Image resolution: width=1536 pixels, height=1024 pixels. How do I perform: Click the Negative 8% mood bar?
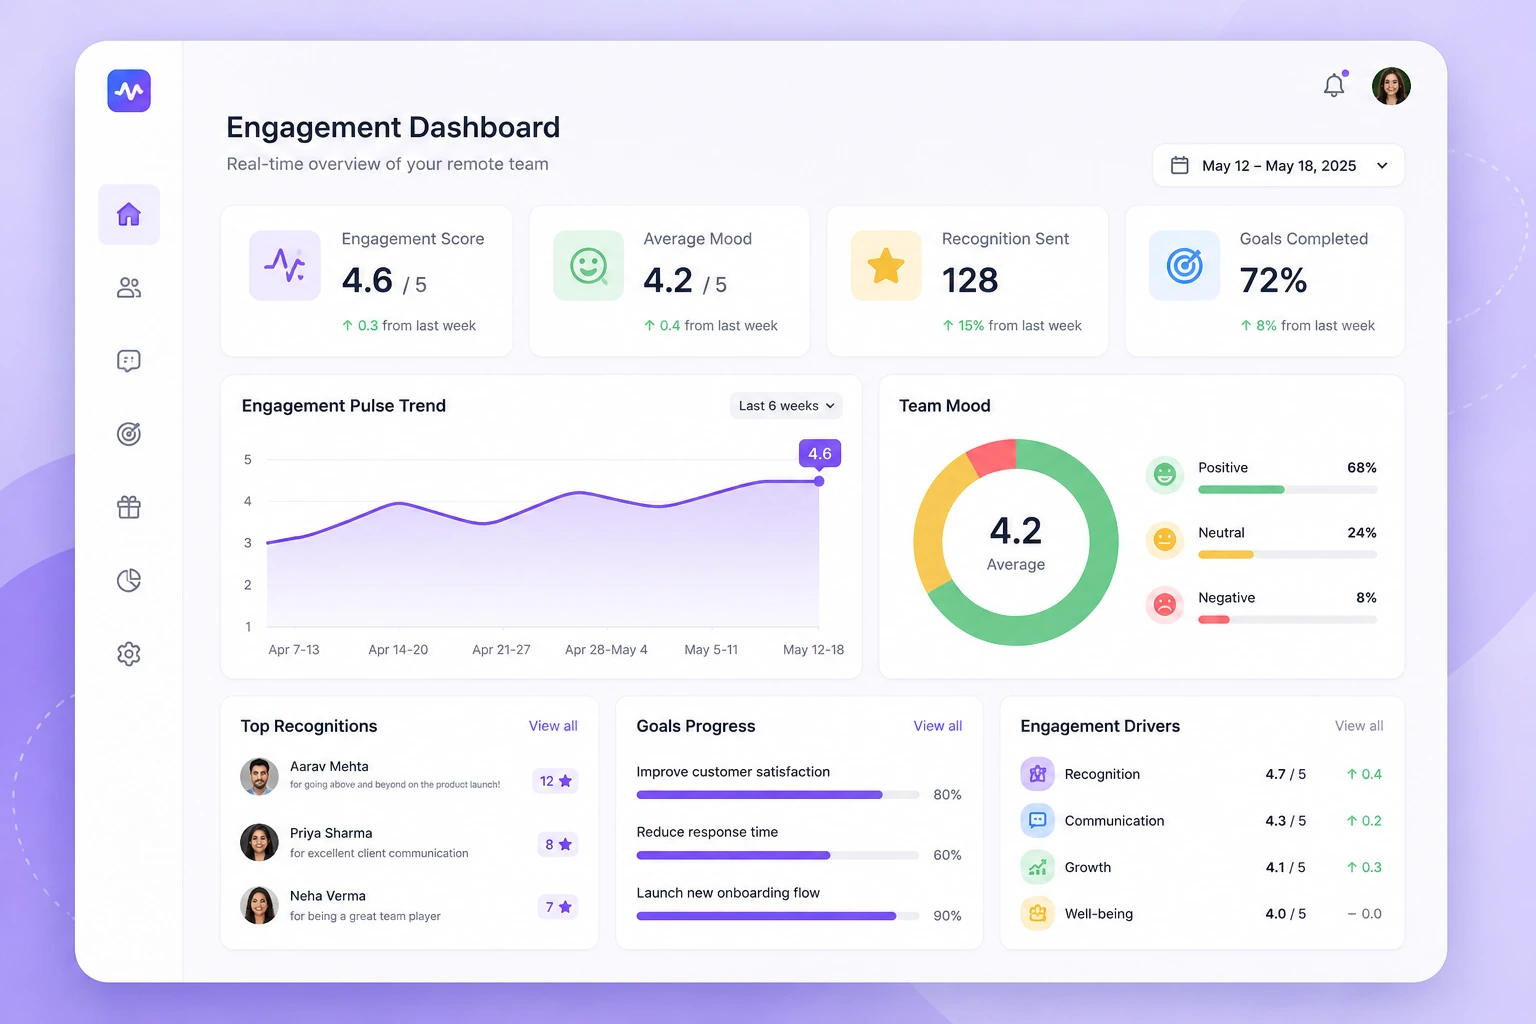pyautogui.click(x=1288, y=620)
